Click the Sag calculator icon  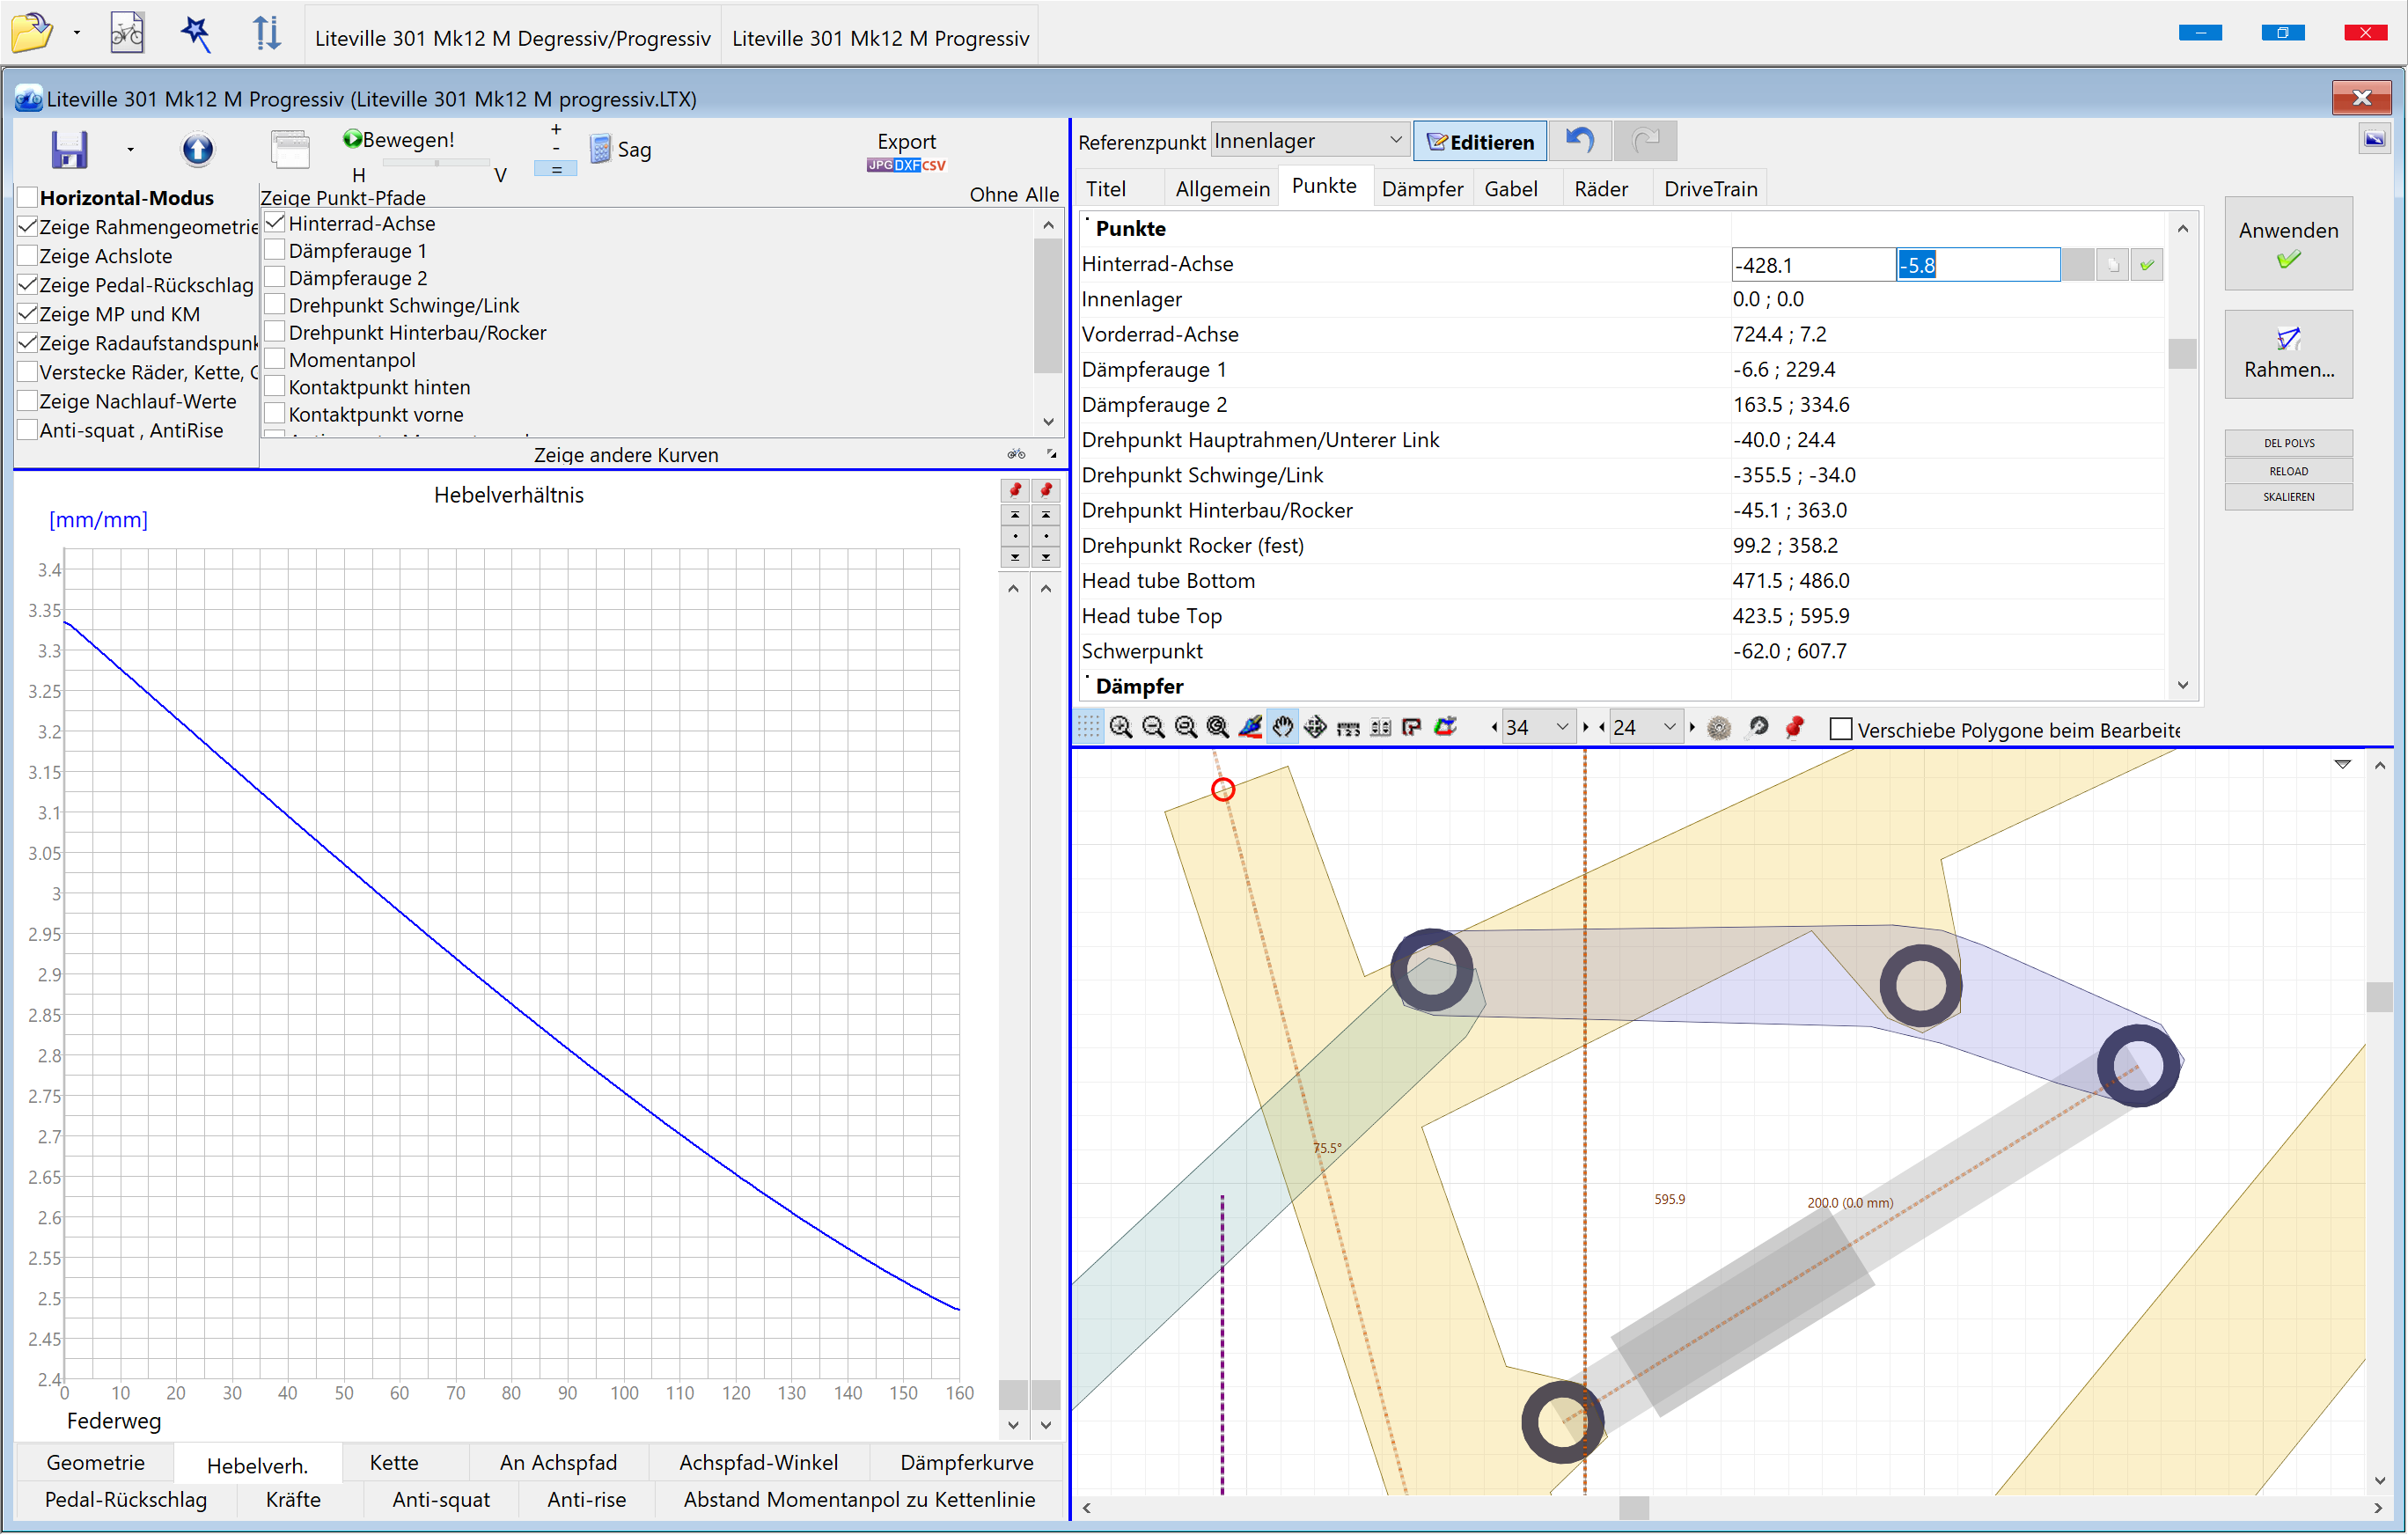(x=600, y=150)
